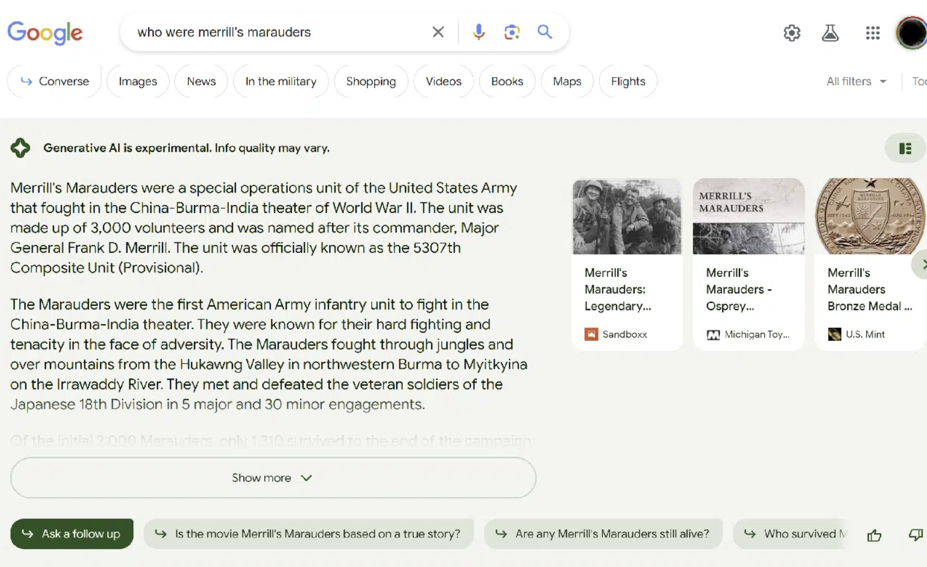Switch to Videos results
Viewport: 927px width, 567px height.
tap(443, 82)
